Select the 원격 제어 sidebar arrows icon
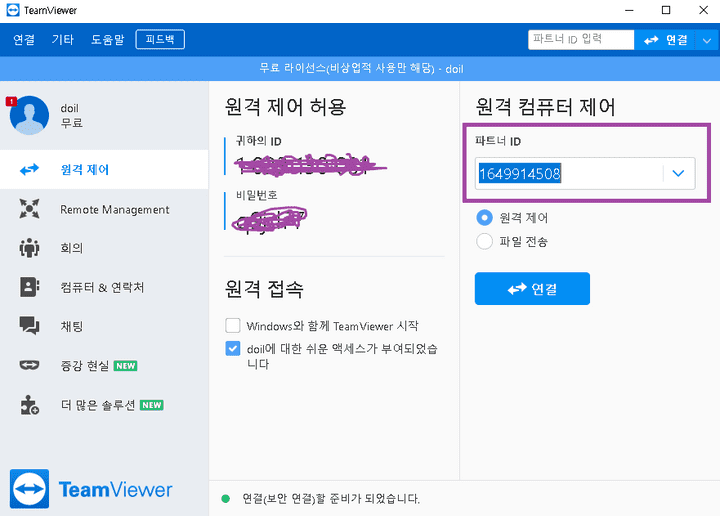This screenshot has height=516, width=720. 29,169
